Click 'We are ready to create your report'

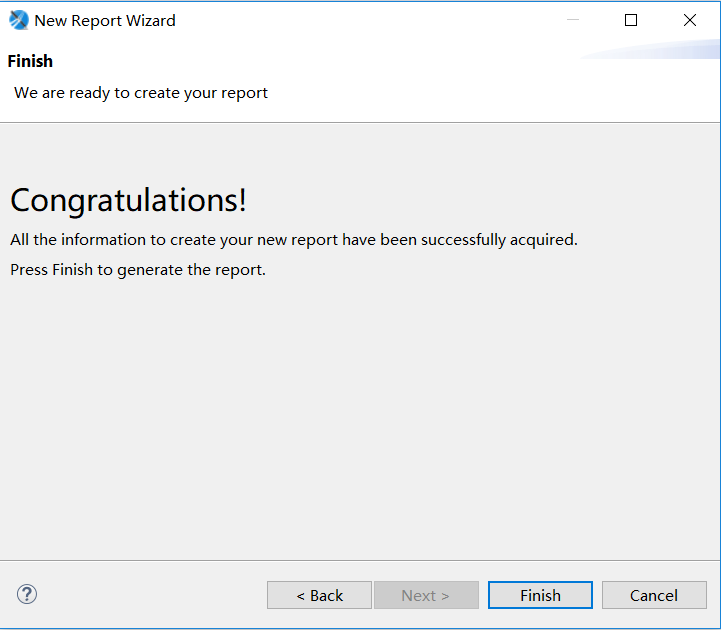tap(141, 93)
